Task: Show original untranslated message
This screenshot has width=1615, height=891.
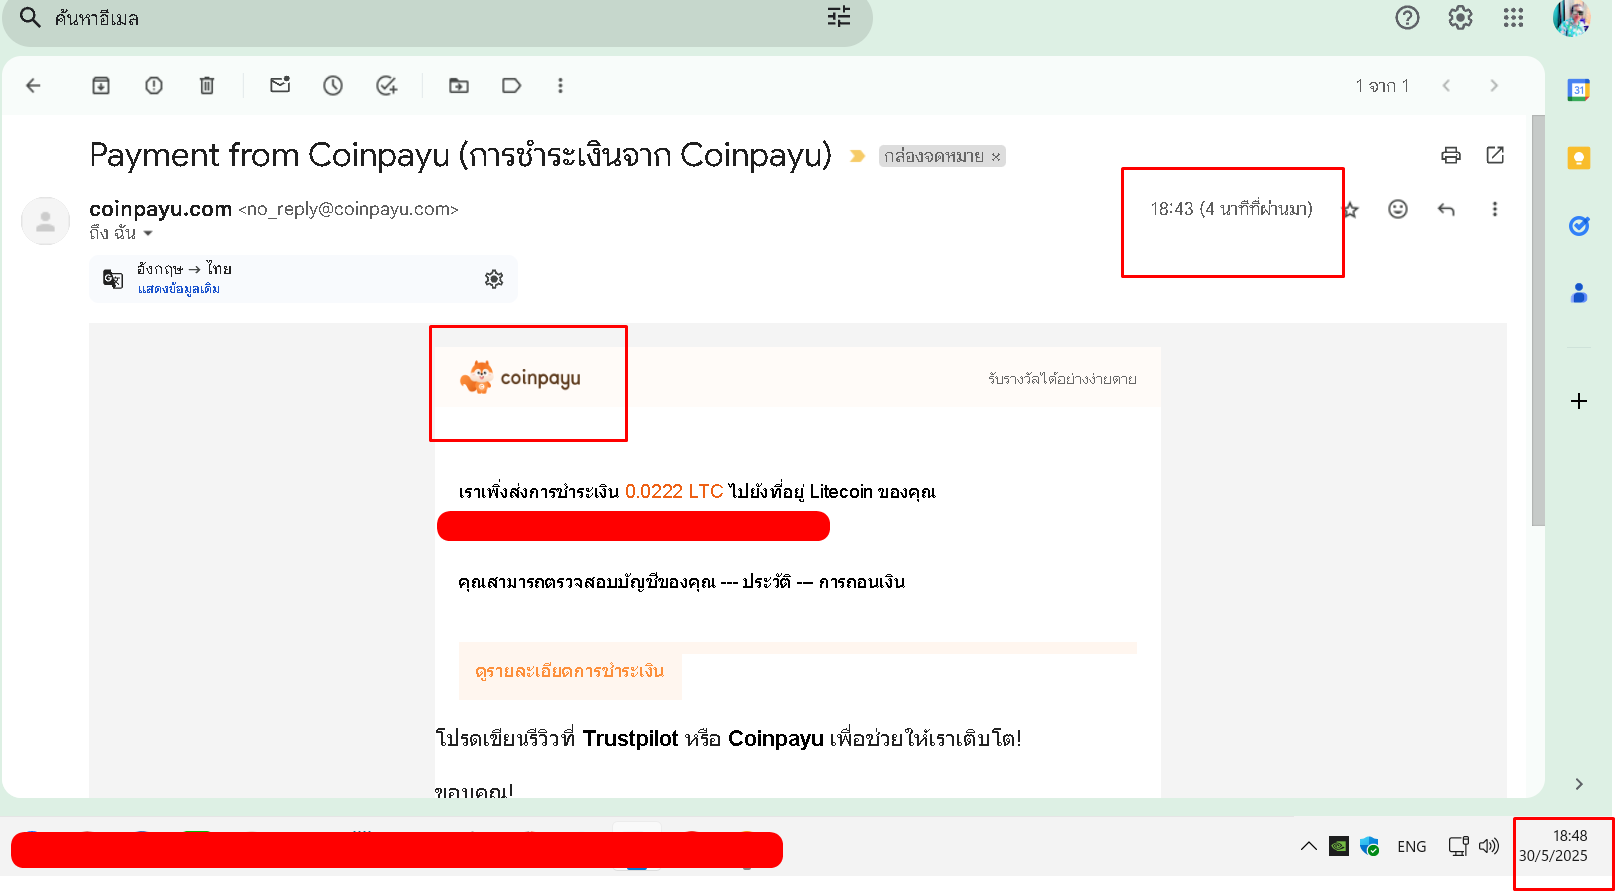Action: 179,289
